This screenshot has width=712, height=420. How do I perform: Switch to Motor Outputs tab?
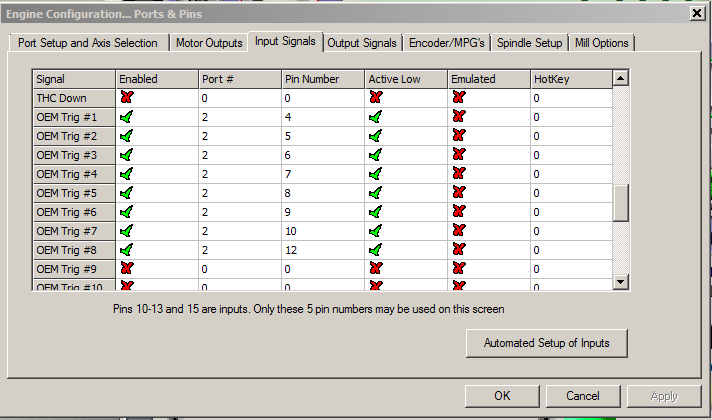pyautogui.click(x=209, y=43)
